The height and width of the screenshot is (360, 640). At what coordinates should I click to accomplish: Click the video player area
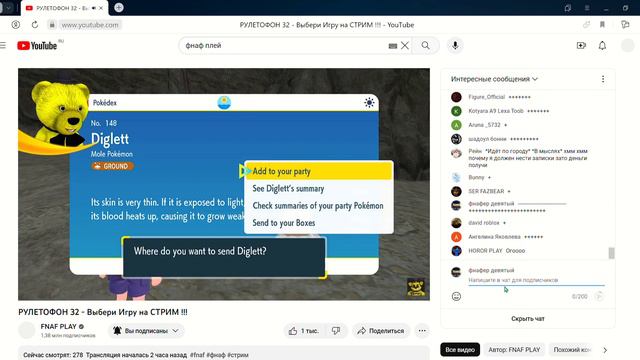(x=224, y=184)
